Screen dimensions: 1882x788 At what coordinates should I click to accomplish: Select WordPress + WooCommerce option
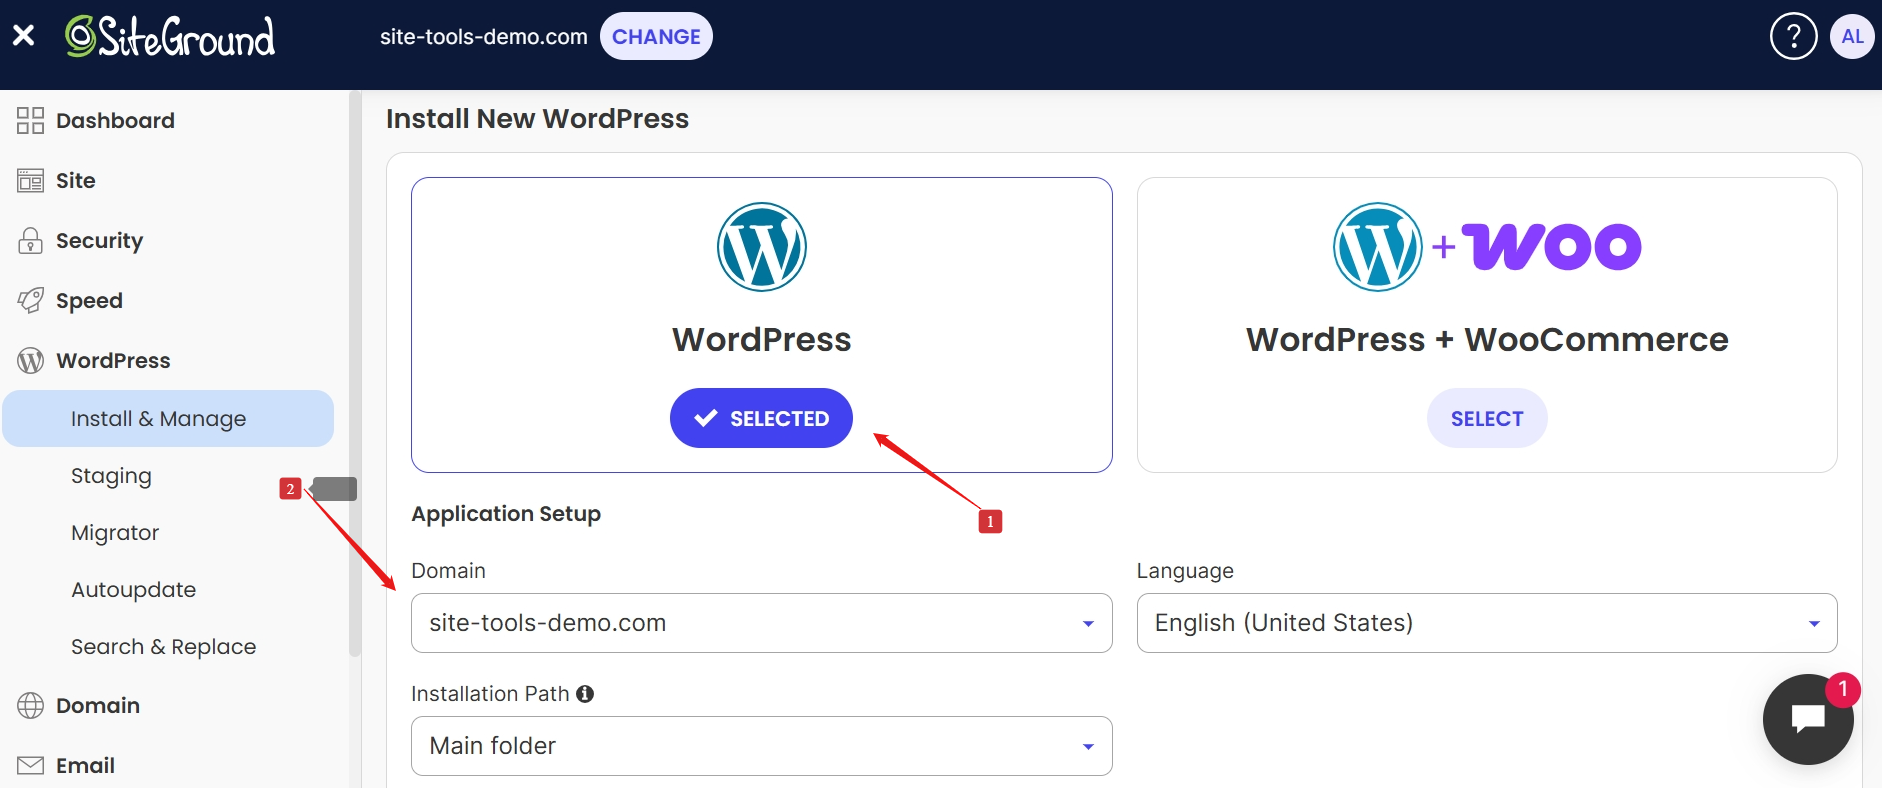click(1487, 418)
